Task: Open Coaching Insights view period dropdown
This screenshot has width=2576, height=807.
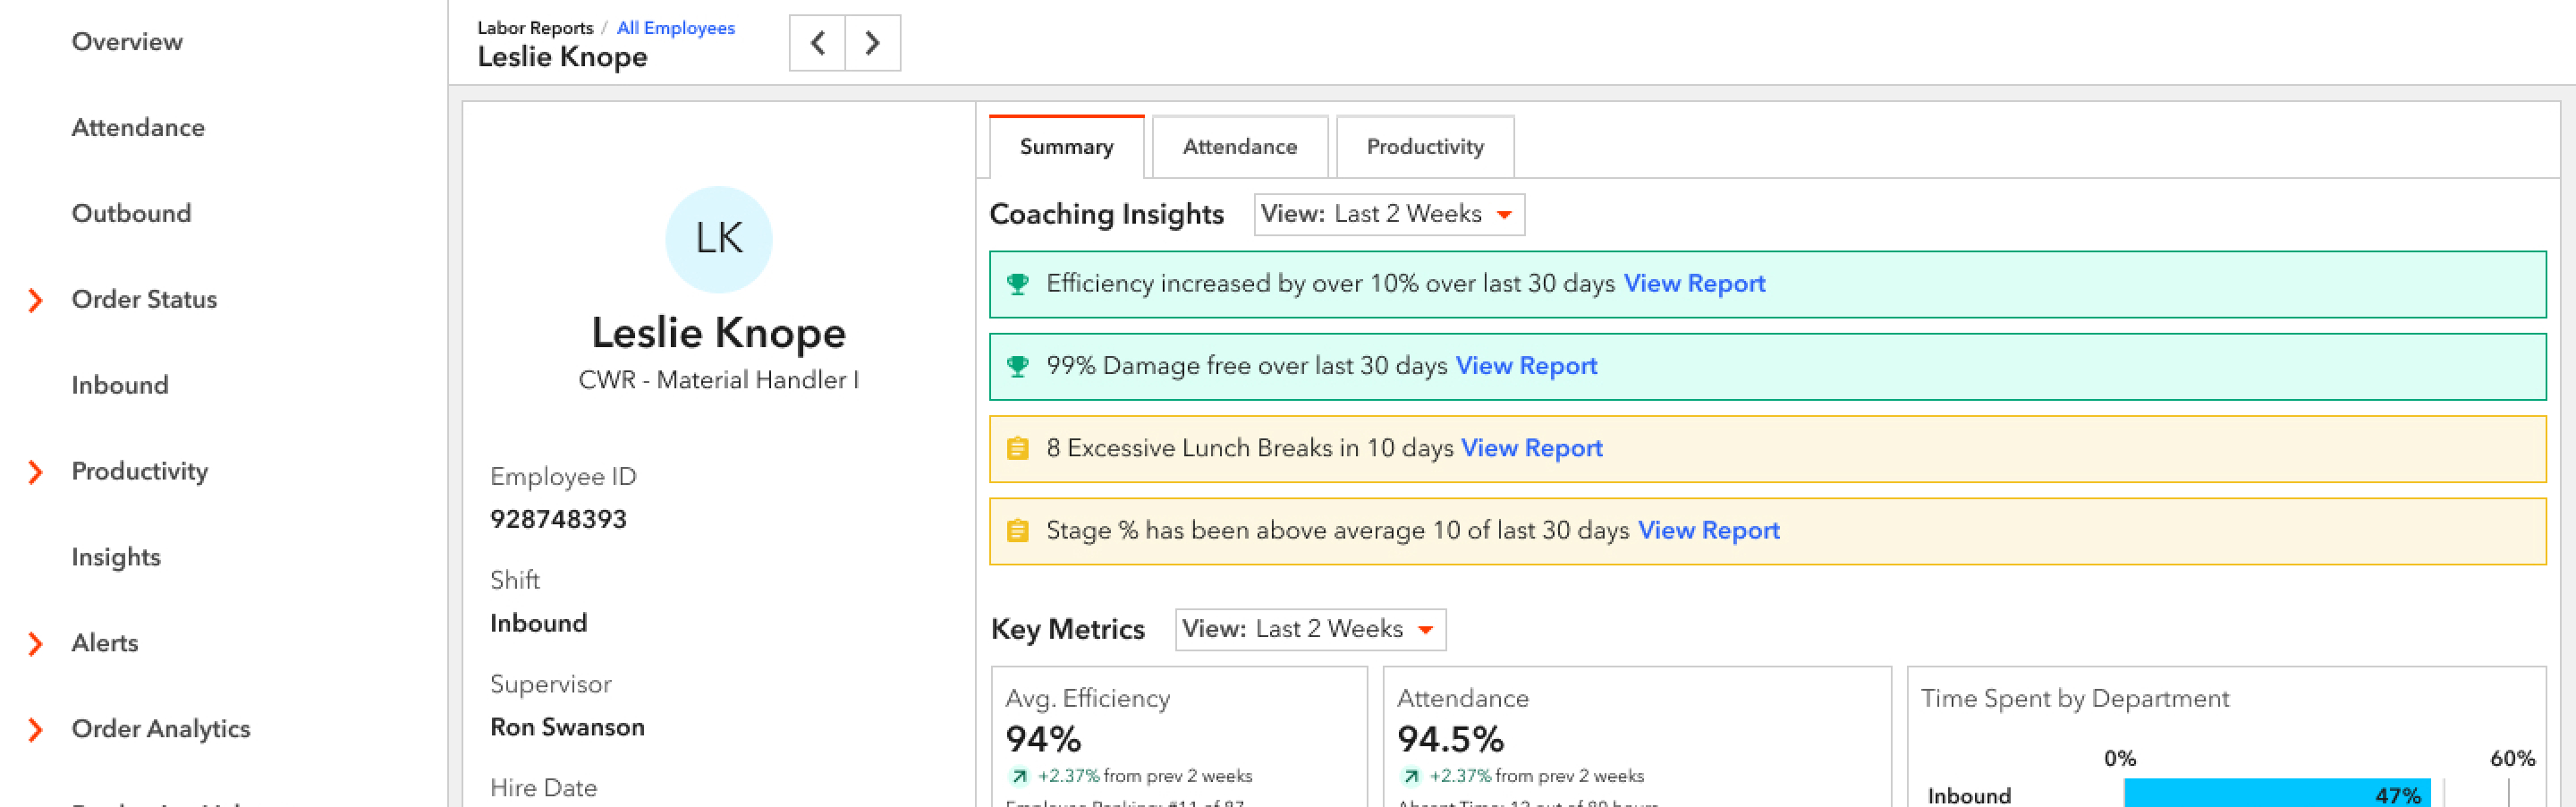Action: point(1388,214)
